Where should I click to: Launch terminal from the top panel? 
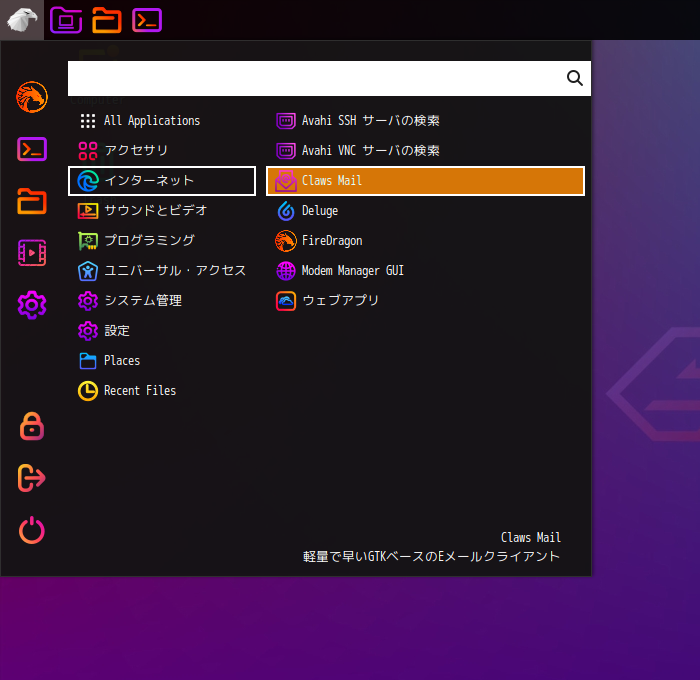(147, 20)
